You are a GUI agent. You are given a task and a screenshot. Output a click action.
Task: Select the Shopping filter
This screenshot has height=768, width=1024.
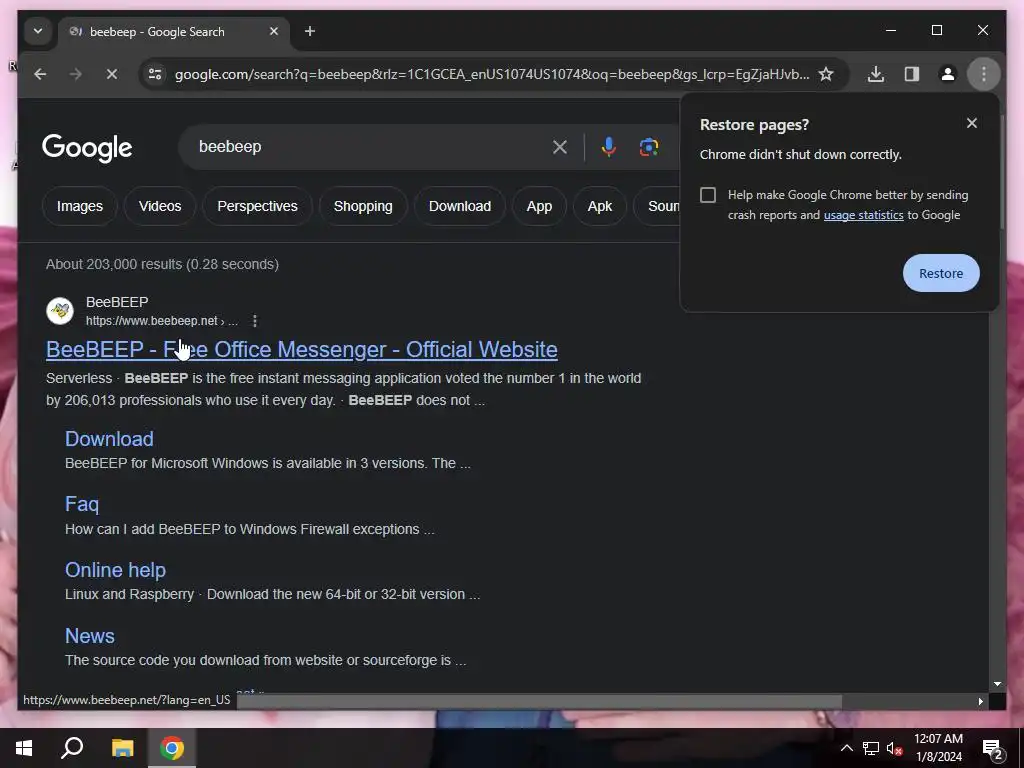coord(363,206)
